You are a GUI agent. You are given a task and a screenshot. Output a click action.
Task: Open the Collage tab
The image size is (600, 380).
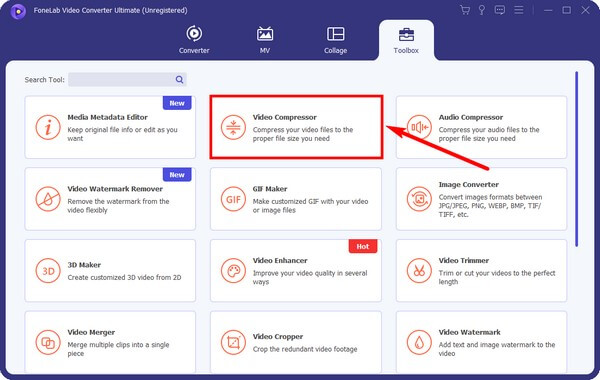click(336, 40)
